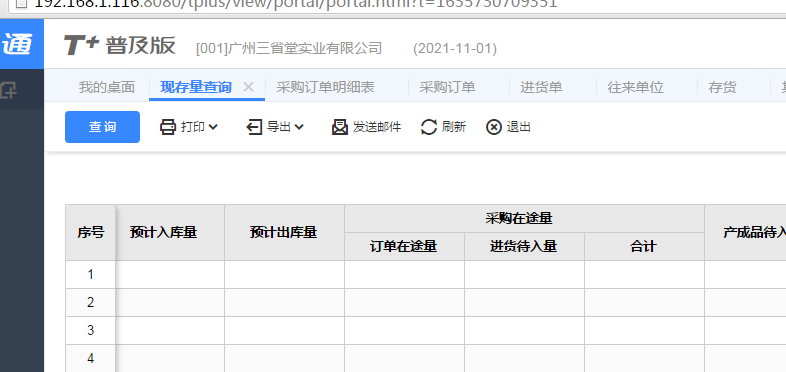
Task: Click the browser address bar URL
Action: pyautogui.click(x=296, y=4)
